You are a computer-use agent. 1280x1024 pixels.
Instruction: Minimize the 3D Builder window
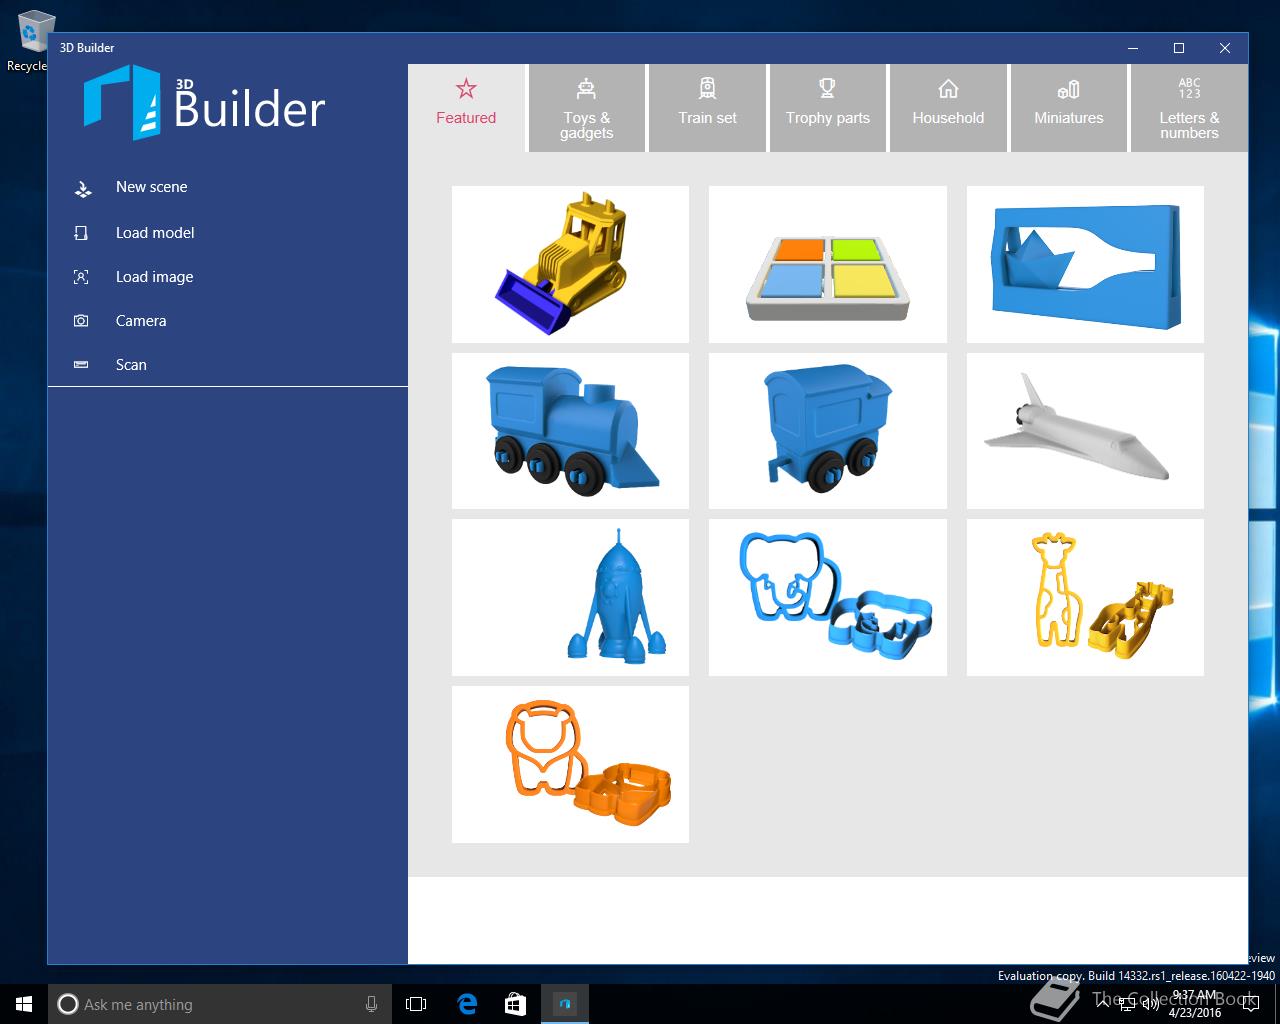pos(1133,48)
